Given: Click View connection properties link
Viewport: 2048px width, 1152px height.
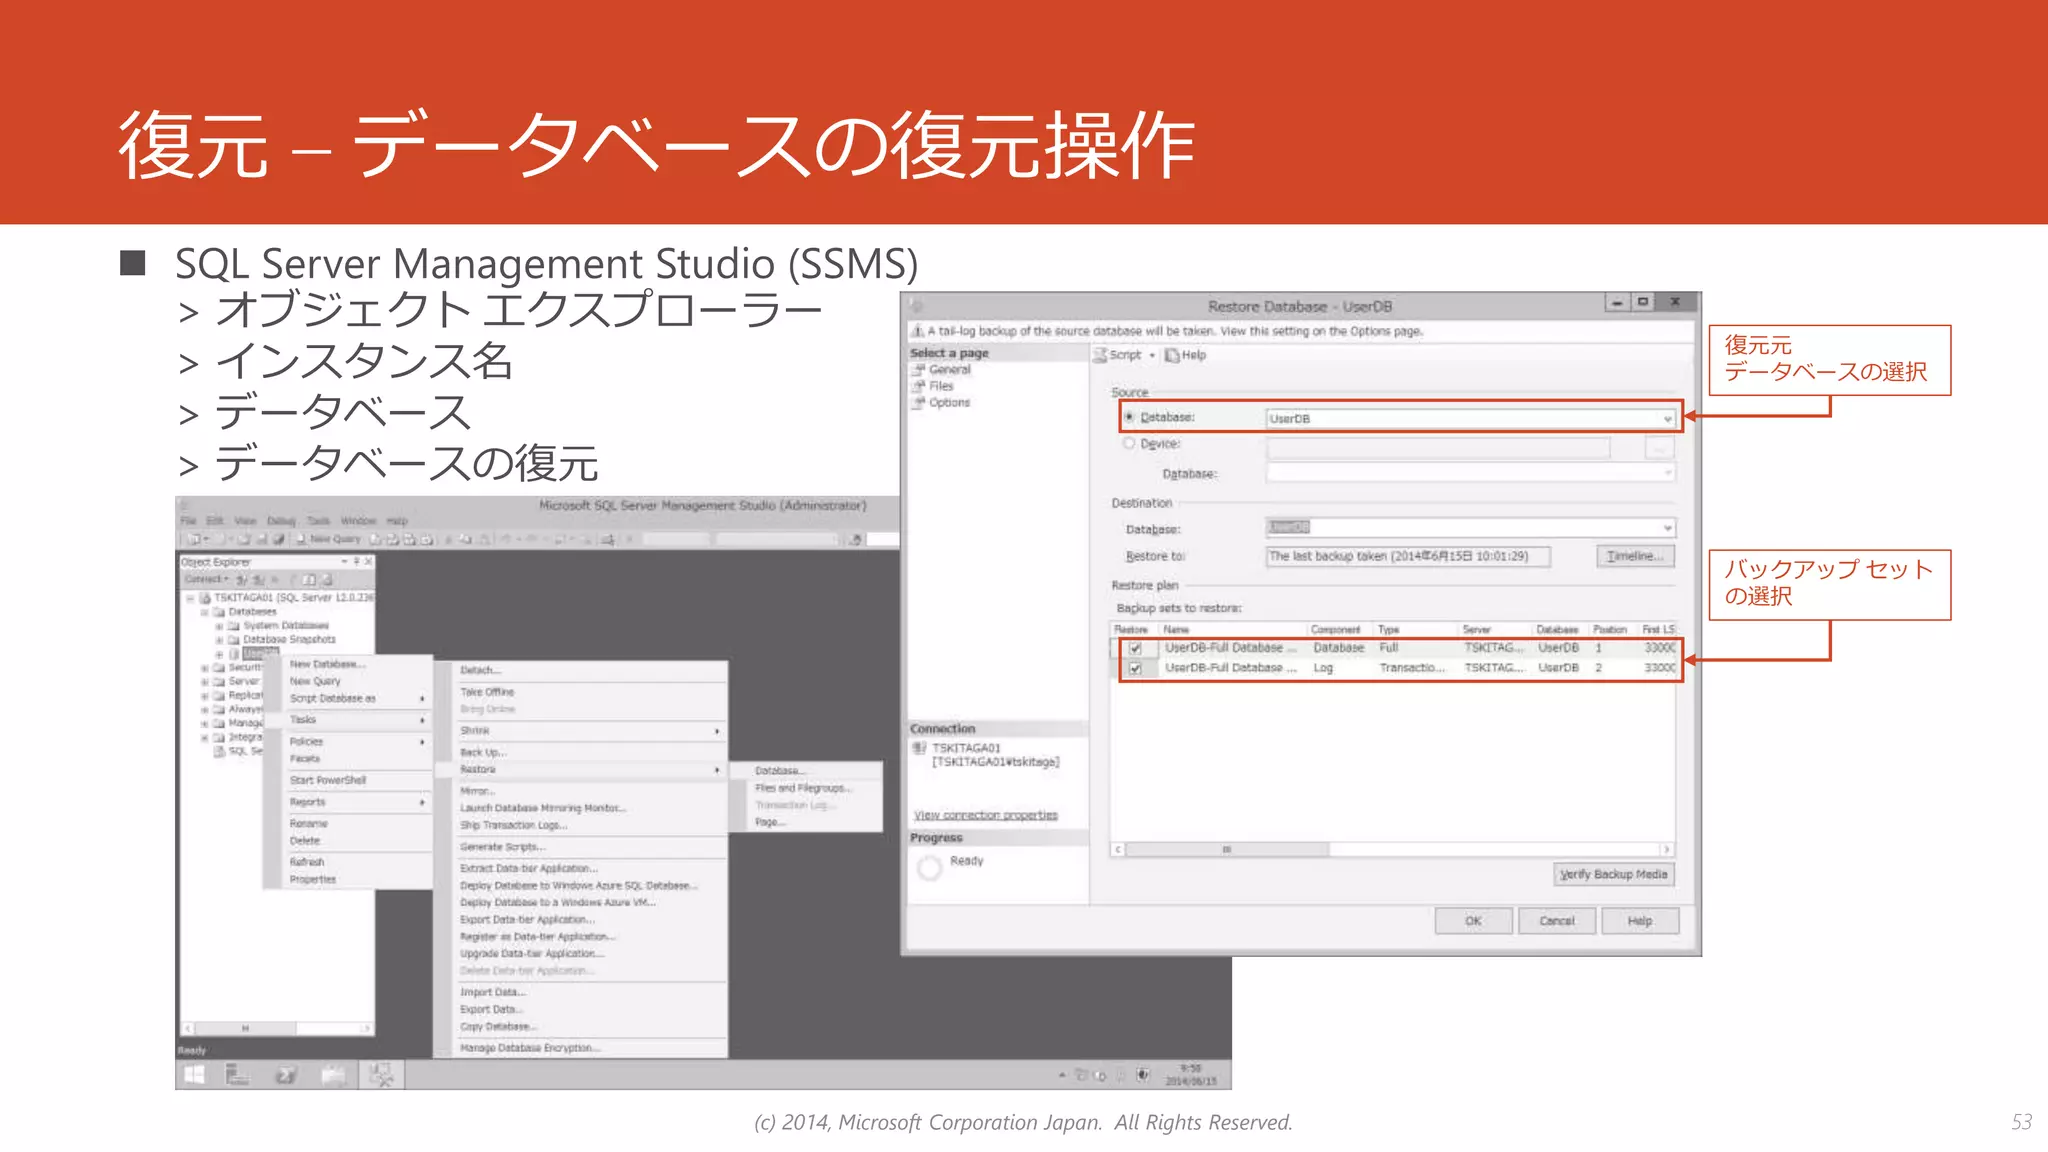Looking at the screenshot, I should tap(985, 815).
